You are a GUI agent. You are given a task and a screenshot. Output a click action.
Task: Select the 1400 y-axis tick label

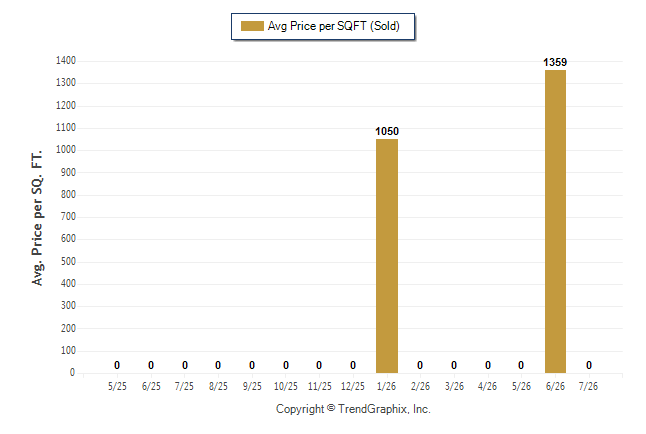(66, 61)
